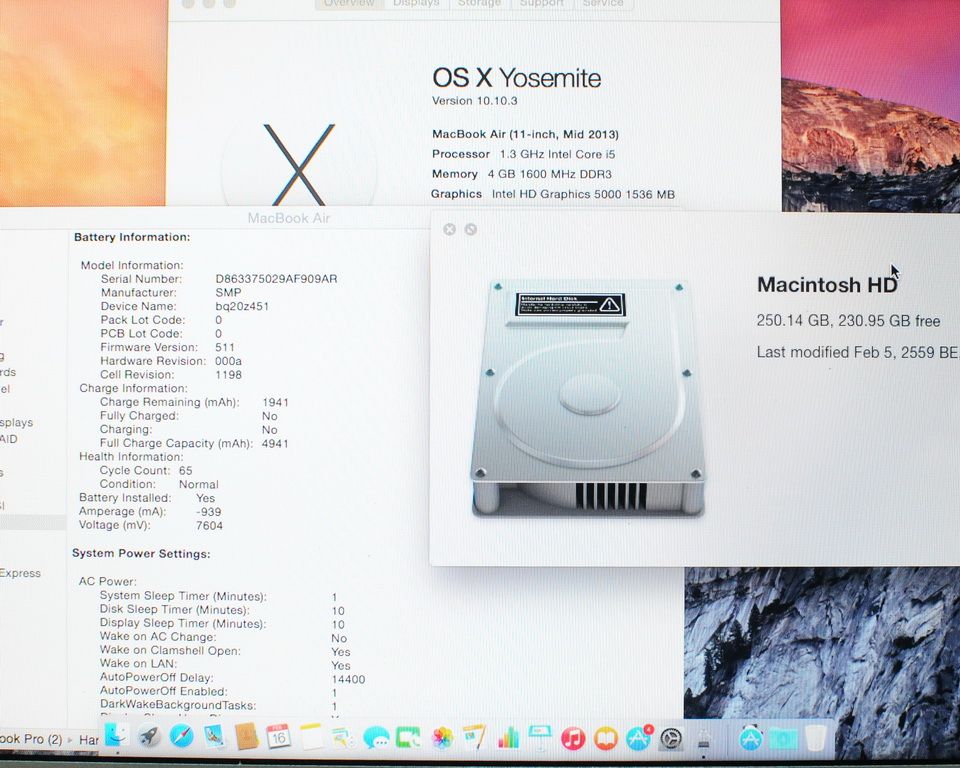
Task: Close the Macintosh HD preview window
Action: tap(449, 229)
